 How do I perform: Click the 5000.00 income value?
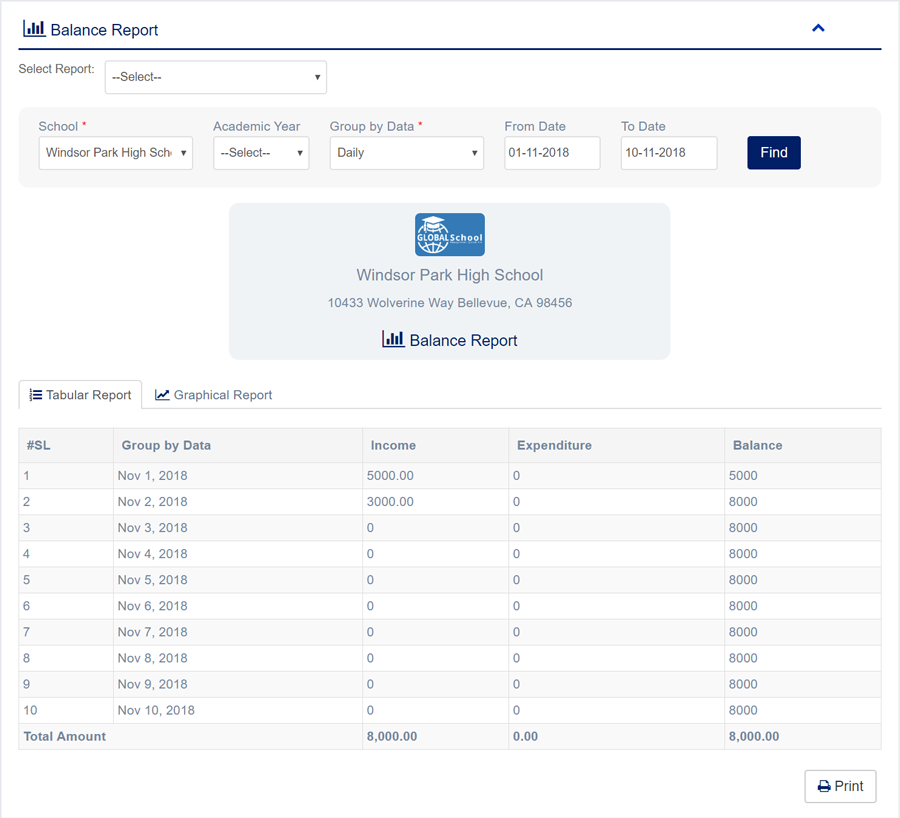[390, 476]
